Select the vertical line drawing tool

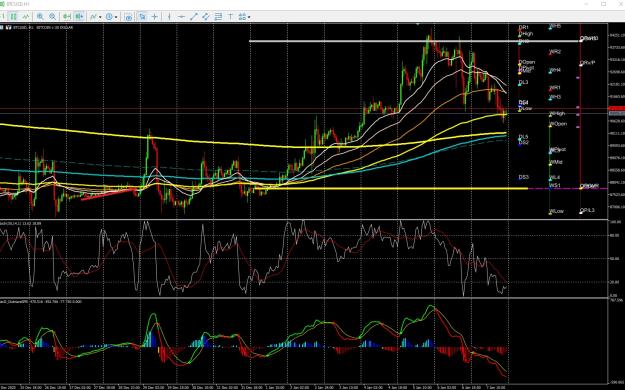point(169,17)
